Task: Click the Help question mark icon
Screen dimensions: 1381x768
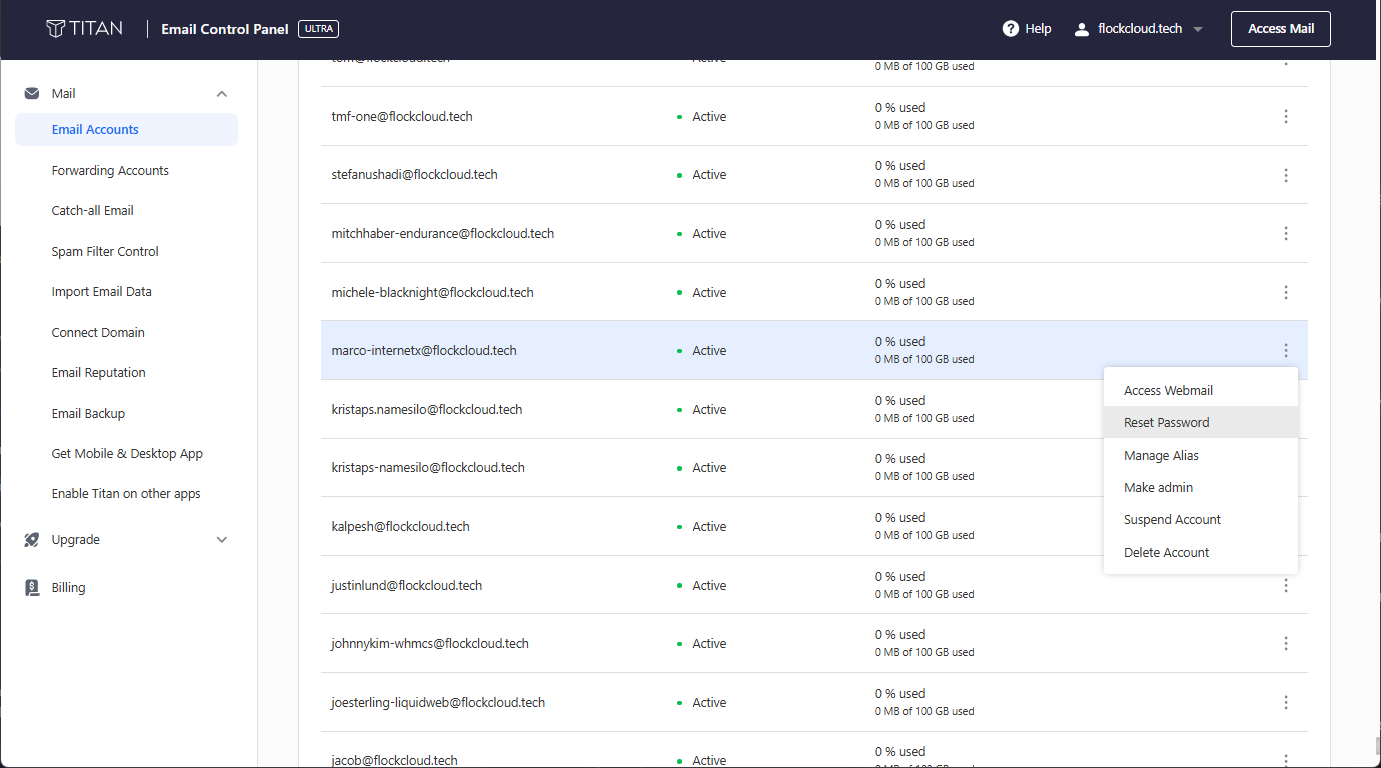Action: click(1011, 29)
